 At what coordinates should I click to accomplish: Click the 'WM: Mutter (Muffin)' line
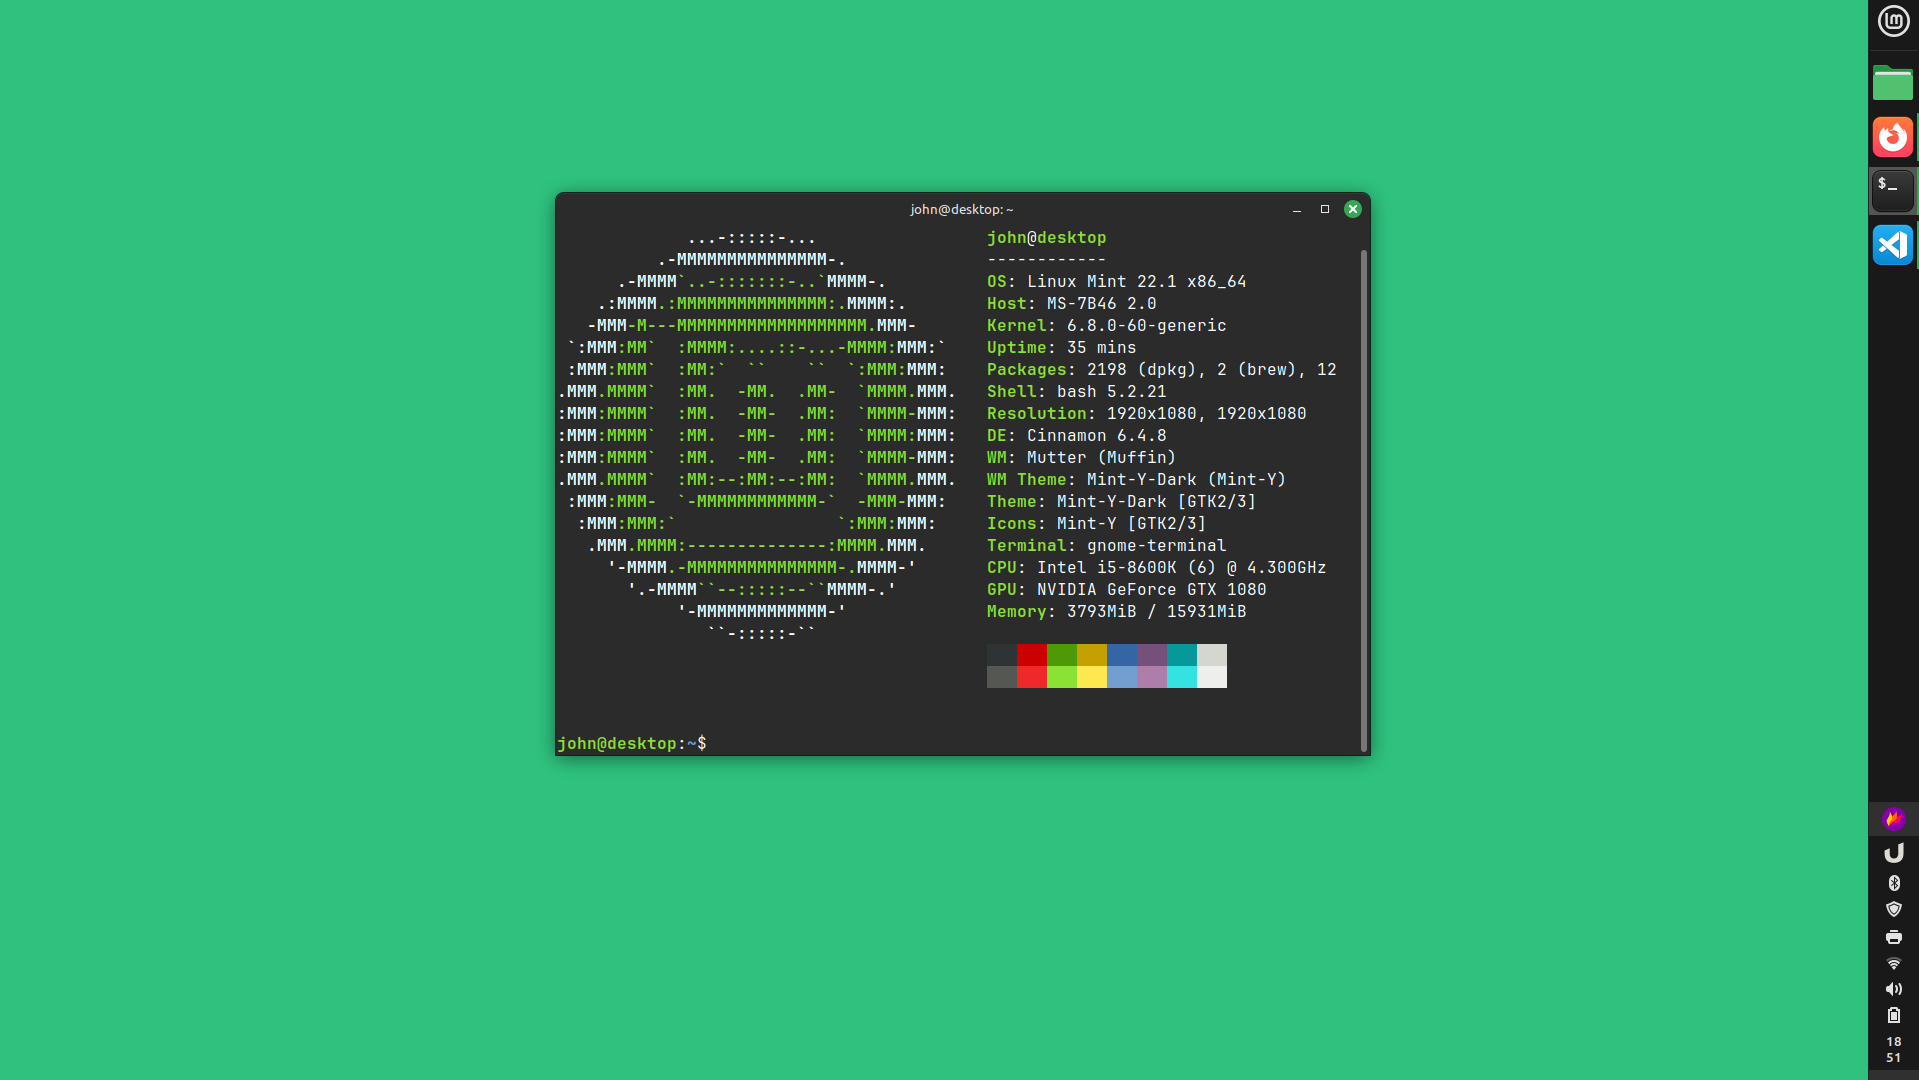click(1082, 457)
